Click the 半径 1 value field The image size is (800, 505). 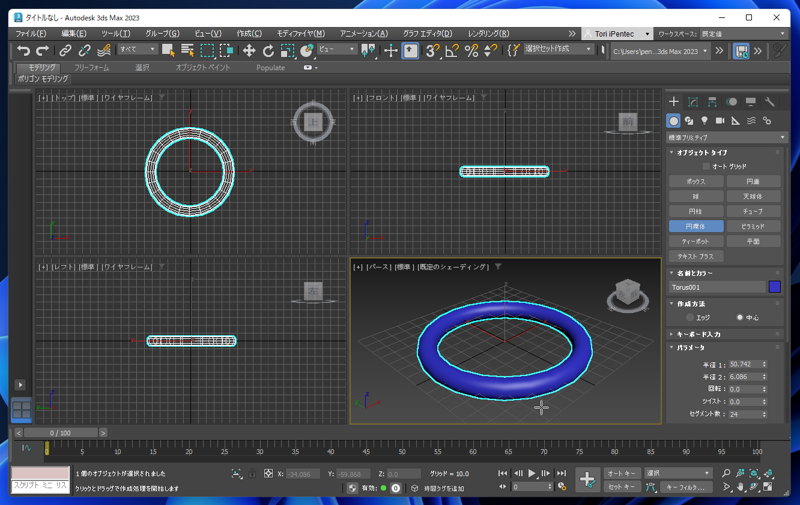click(744, 364)
